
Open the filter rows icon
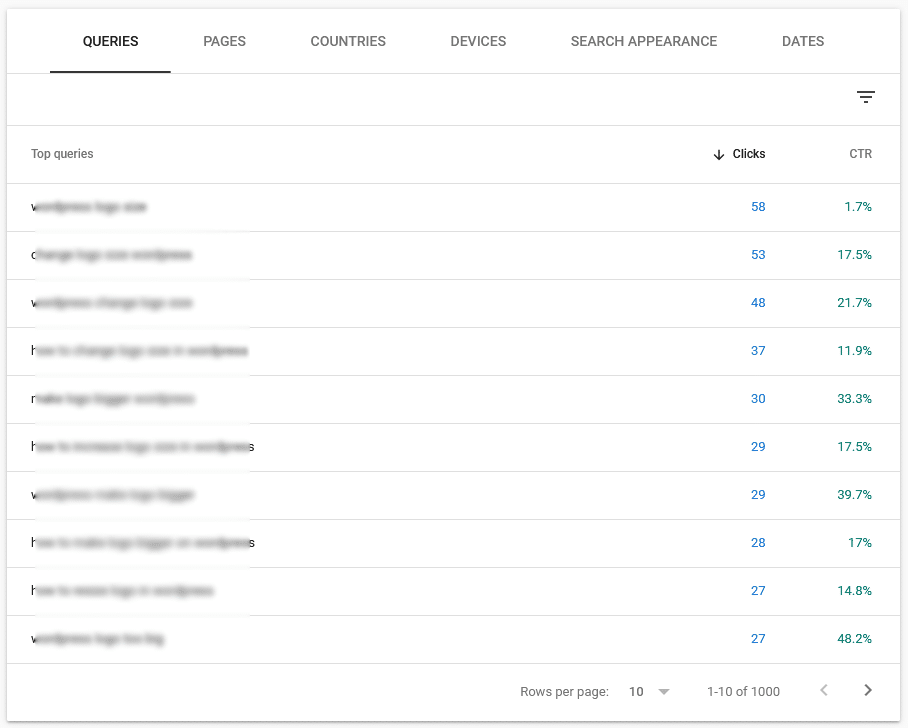(x=865, y=97)
